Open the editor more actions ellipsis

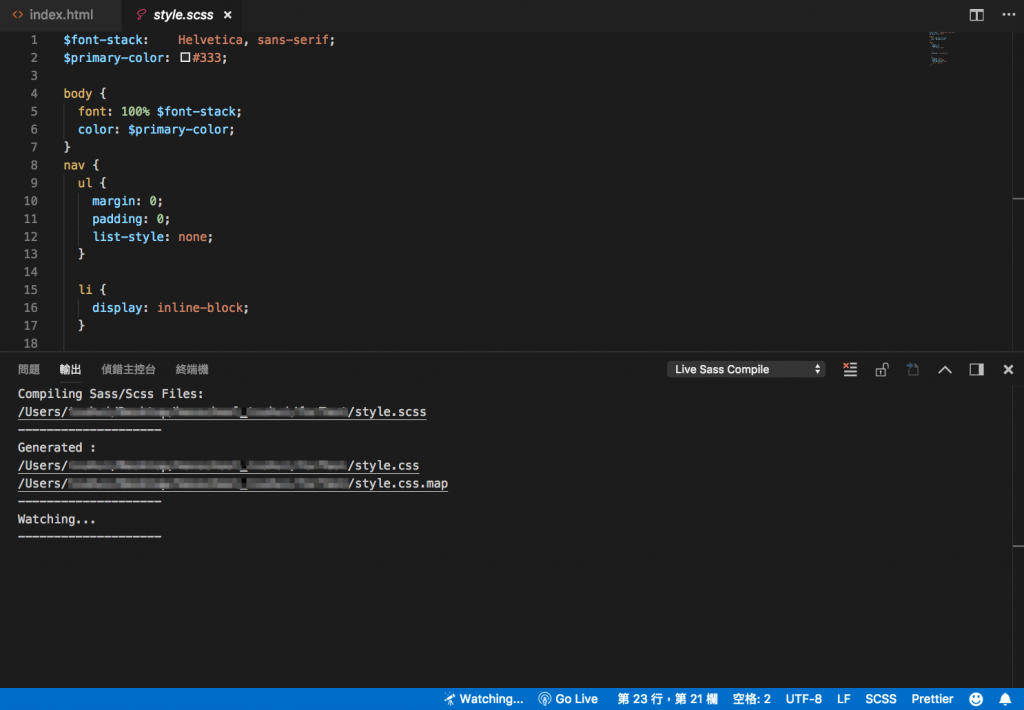(1008, 14)
